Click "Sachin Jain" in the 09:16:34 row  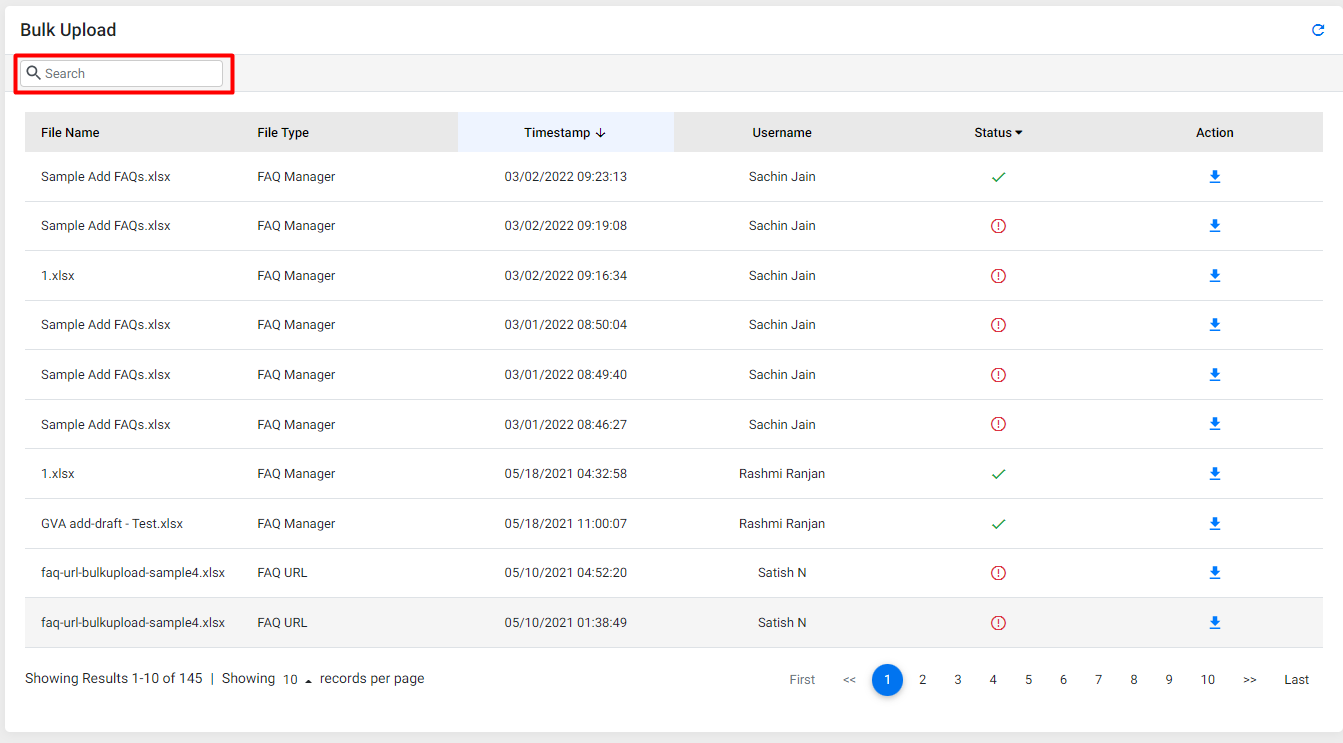click(x=782, y=276)
